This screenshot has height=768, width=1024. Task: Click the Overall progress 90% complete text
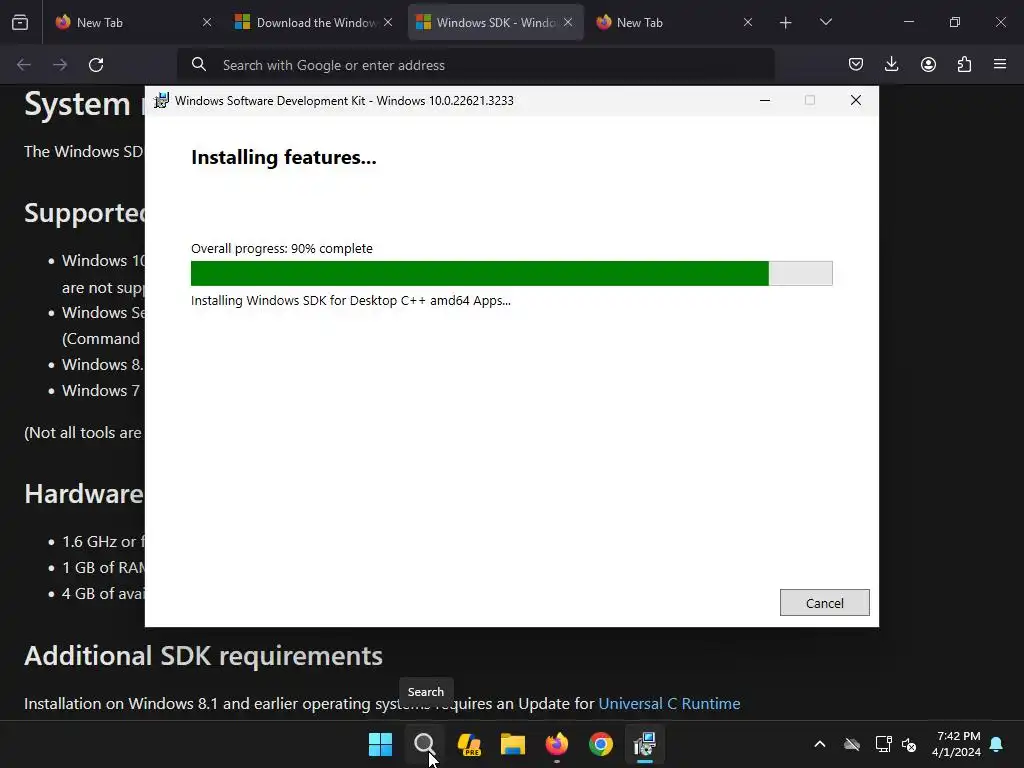(x=281, y=248)
